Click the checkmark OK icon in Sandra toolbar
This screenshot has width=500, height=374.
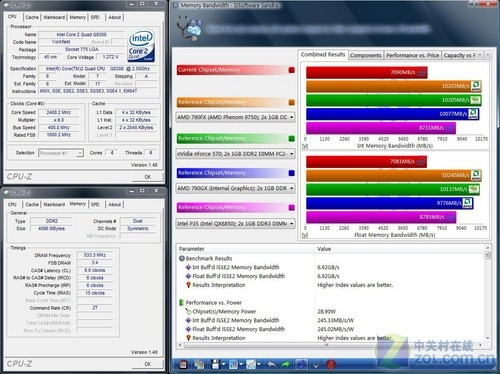(316, 365)
